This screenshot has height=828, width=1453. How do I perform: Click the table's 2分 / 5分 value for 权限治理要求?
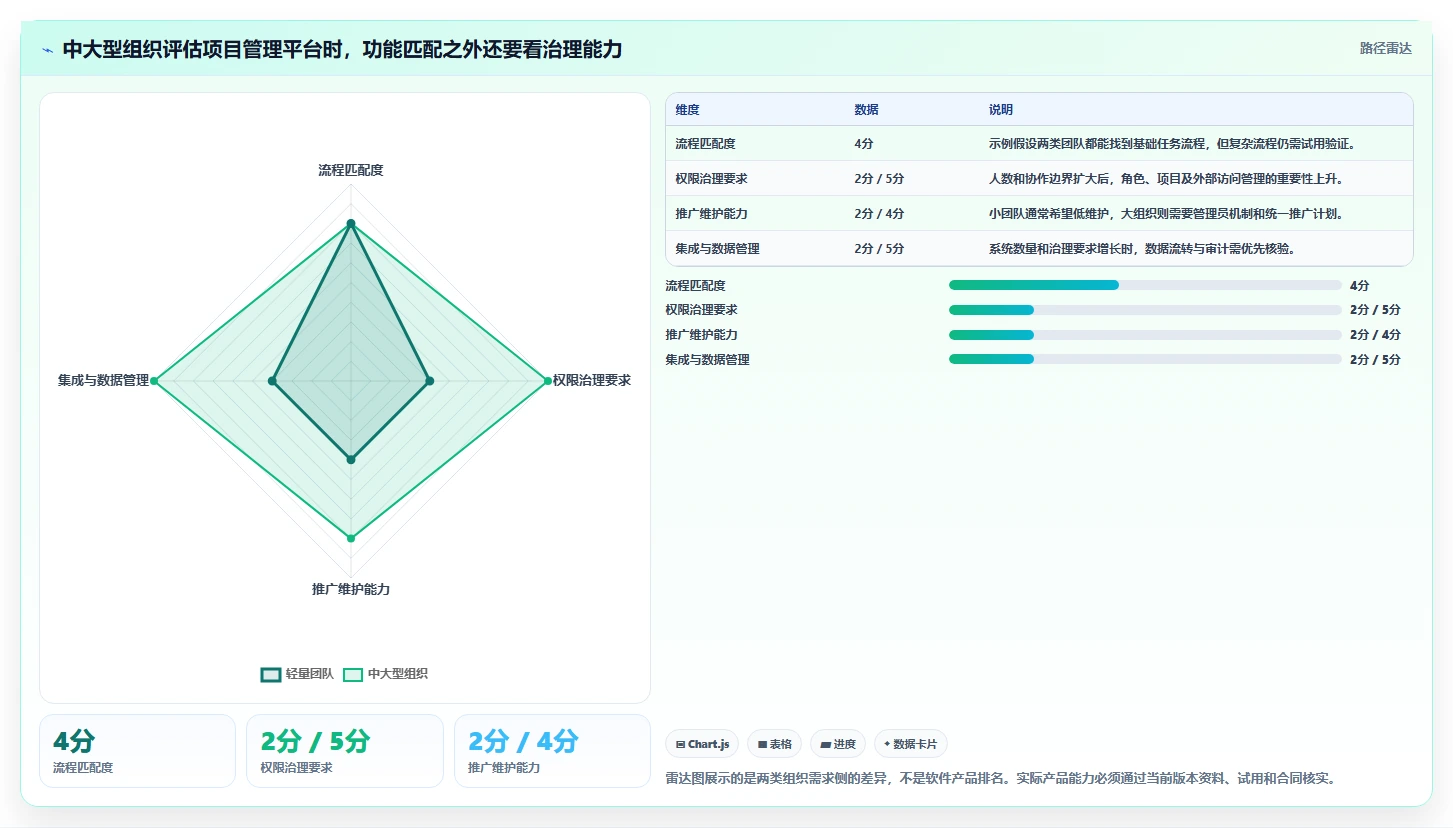tap(879, 179)
